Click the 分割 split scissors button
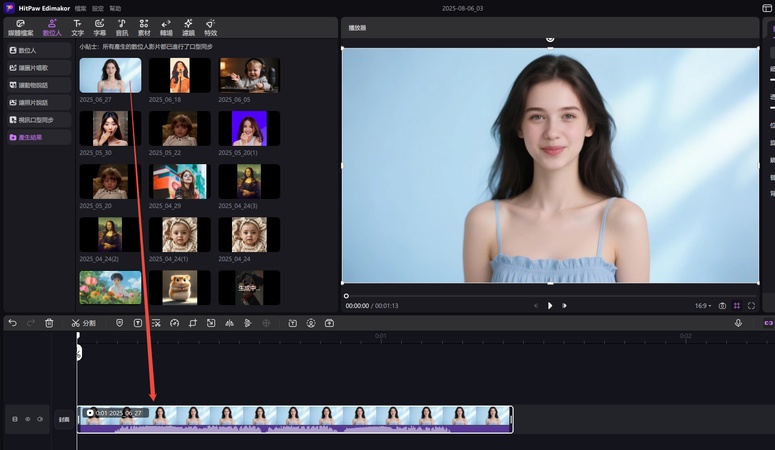The height and width of the screenshot is (450, 775). coord(84,323)
